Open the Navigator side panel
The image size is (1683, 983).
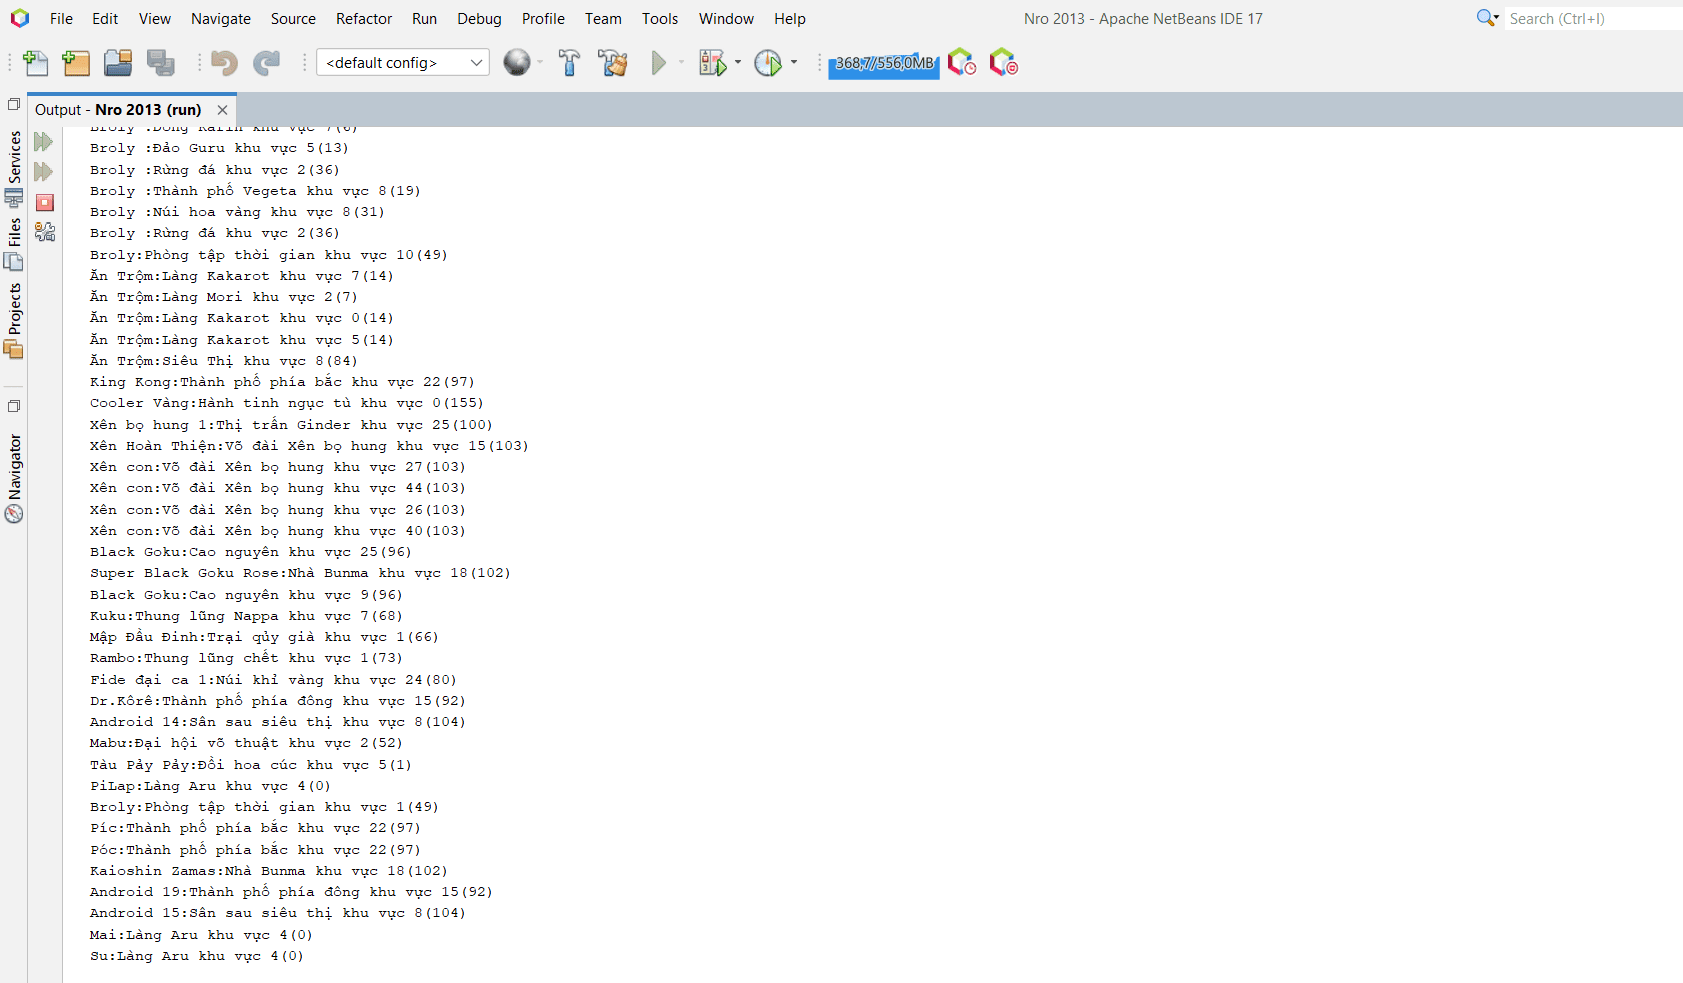click(14, 478)
